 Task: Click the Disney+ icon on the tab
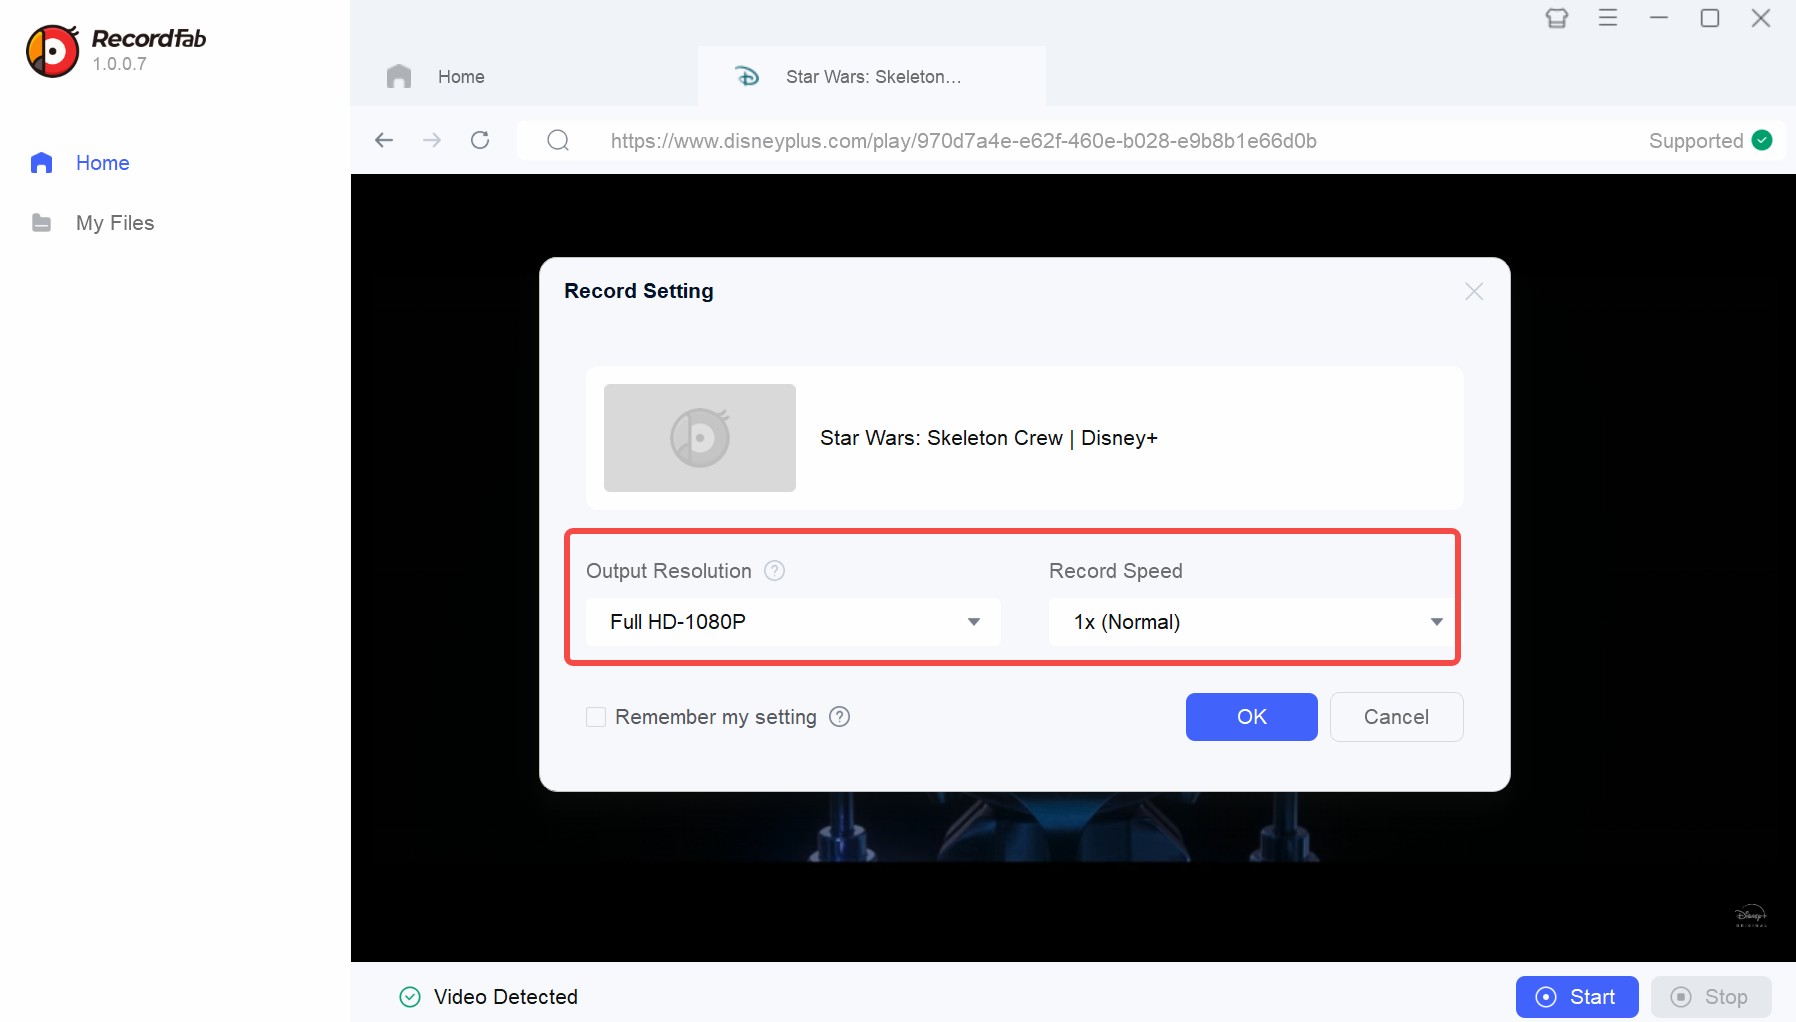coord(747,77)
